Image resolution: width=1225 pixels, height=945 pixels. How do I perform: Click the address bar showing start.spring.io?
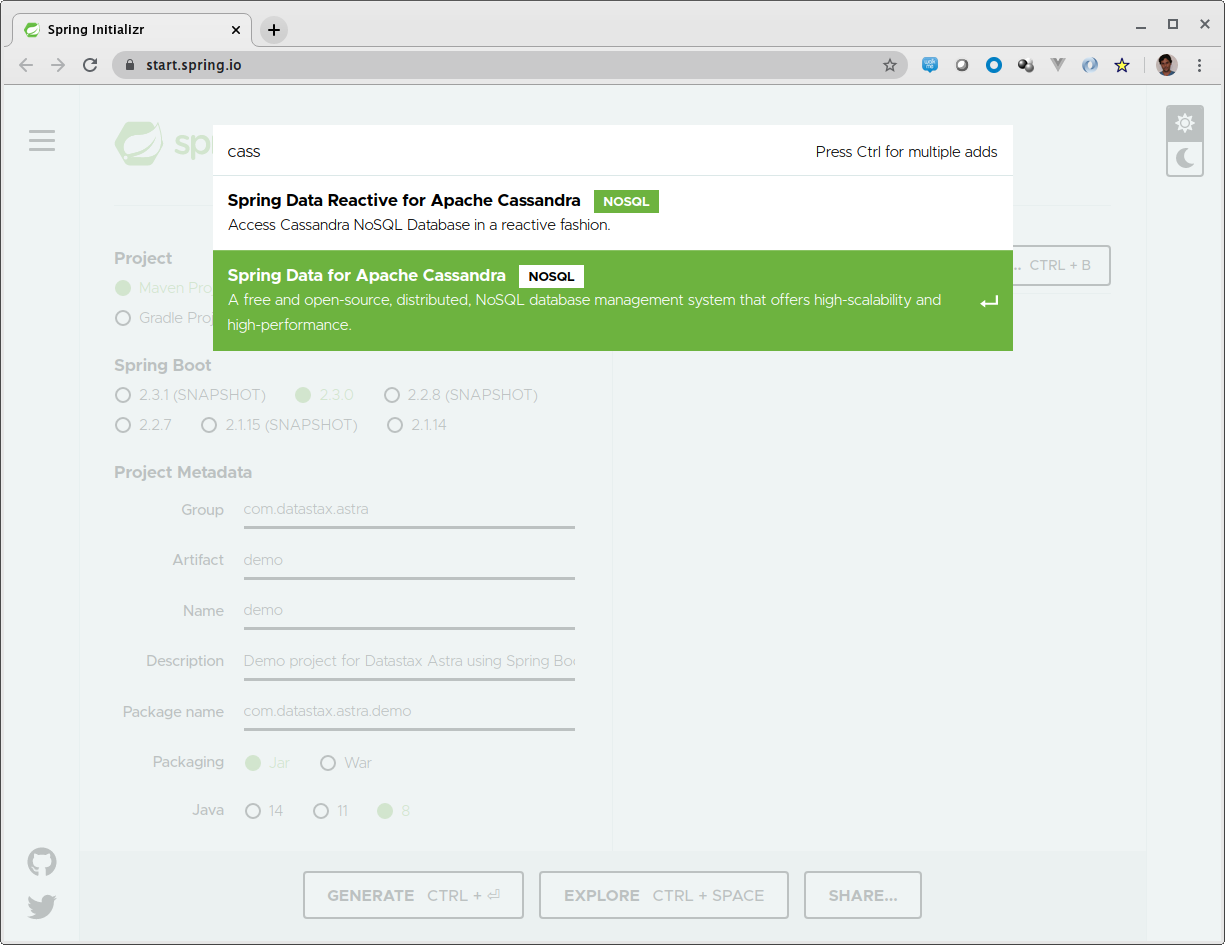click(510, 65)
